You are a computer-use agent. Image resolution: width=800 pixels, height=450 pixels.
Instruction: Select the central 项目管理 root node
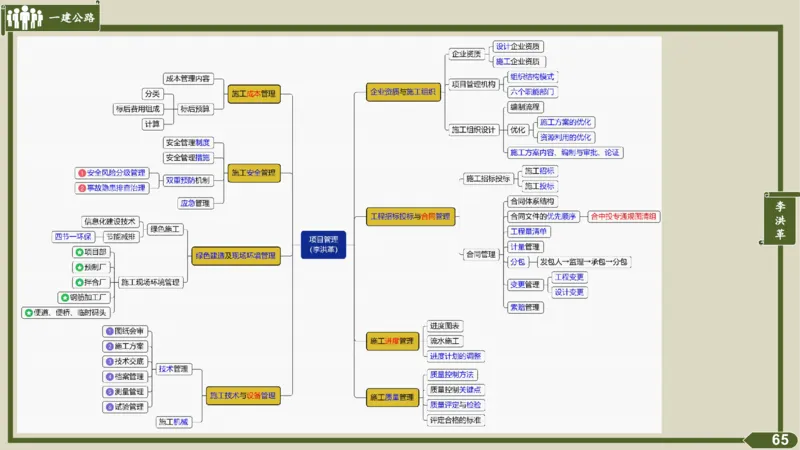pyautogui.click(x=323, y=244)
